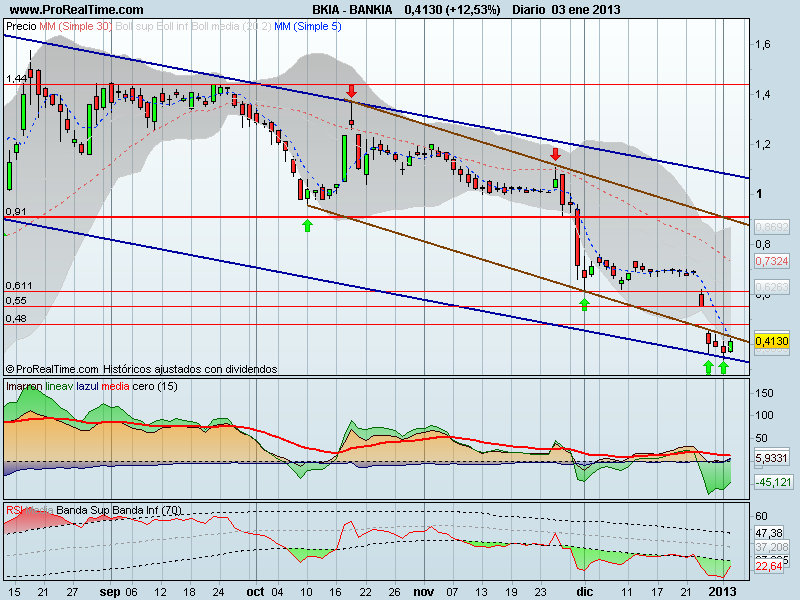
Task: Select the red 22,64 RSI value box
Action: point(769,566)
